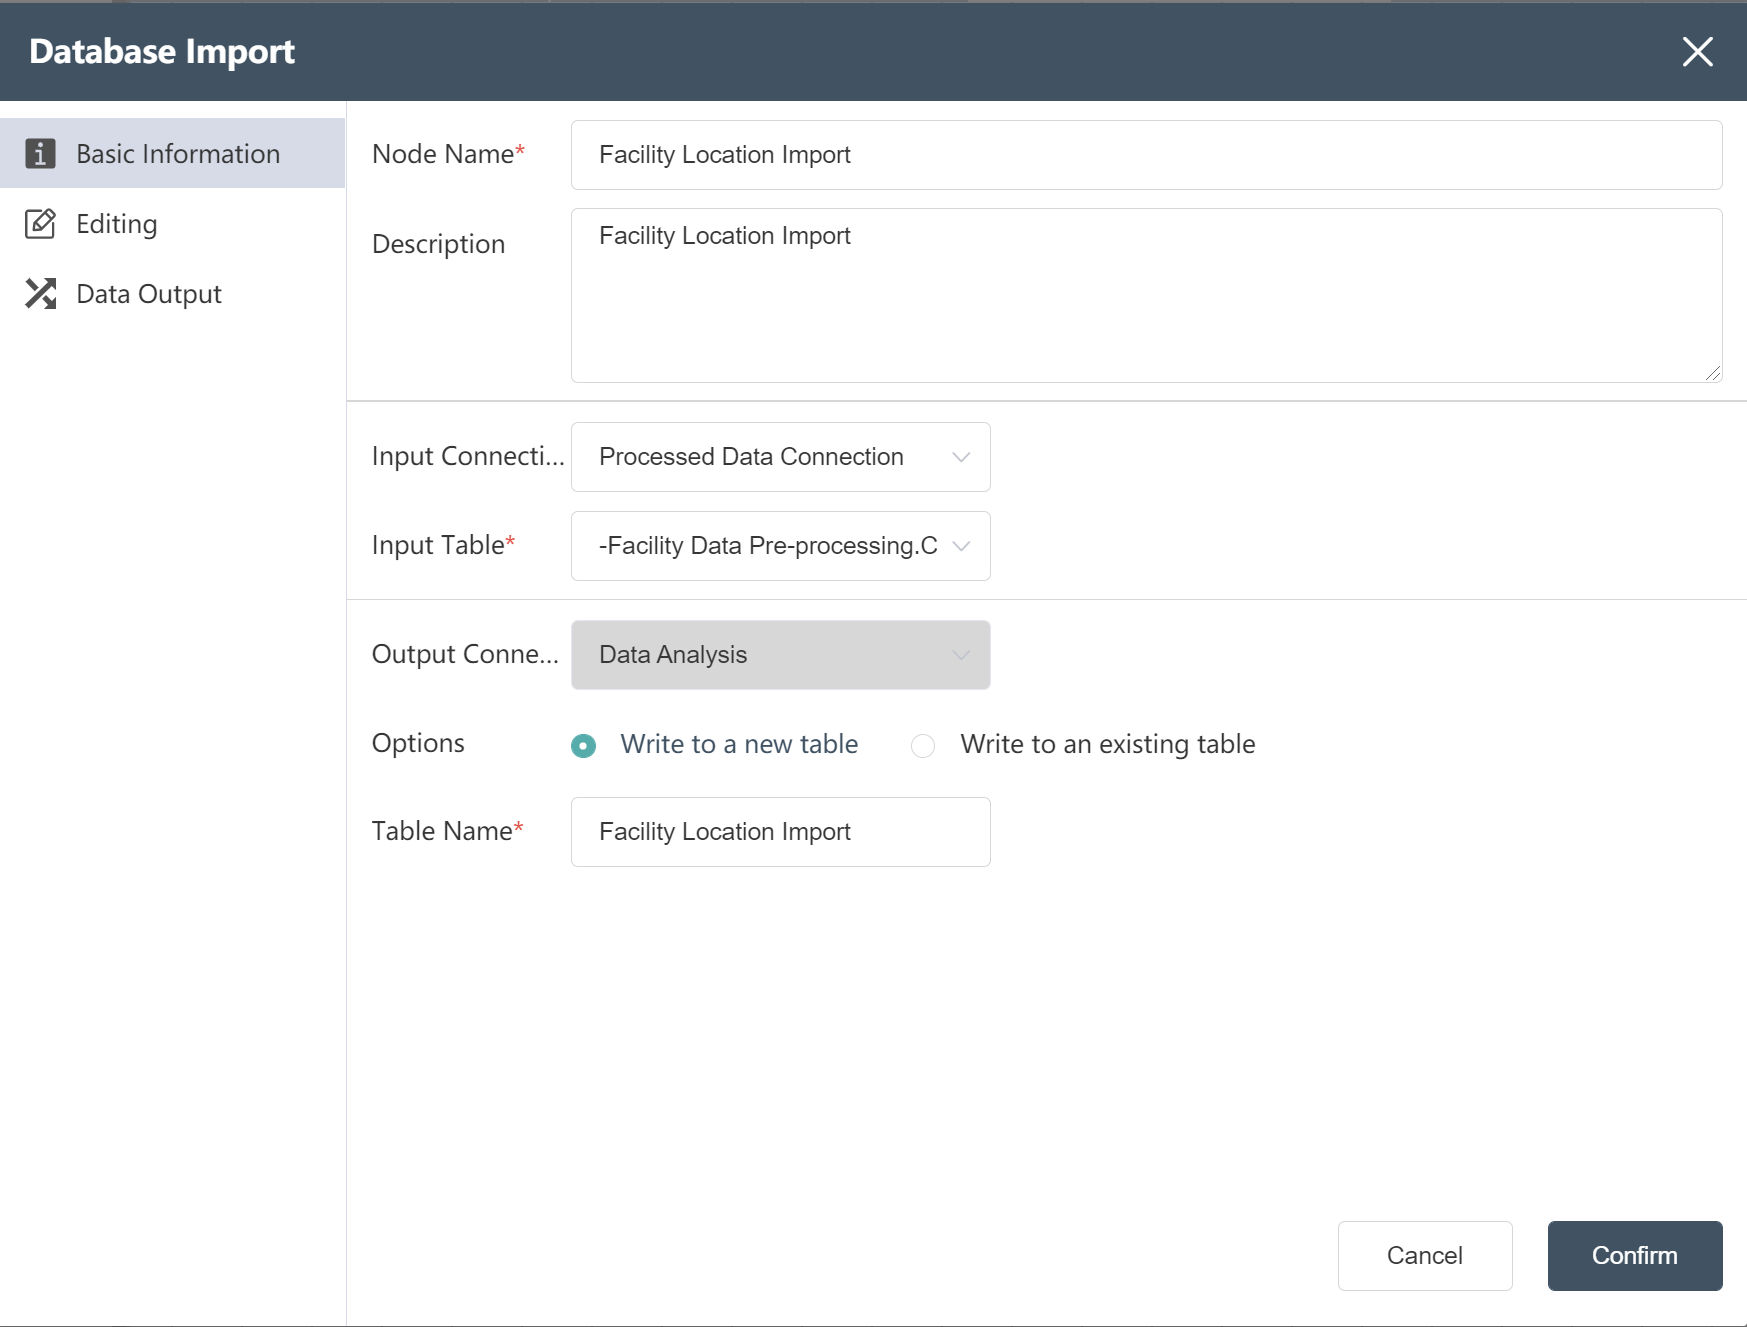Choose Write to an existing table option
The width and height of the screenshot is (1747, 1327).
coord(923,746)
